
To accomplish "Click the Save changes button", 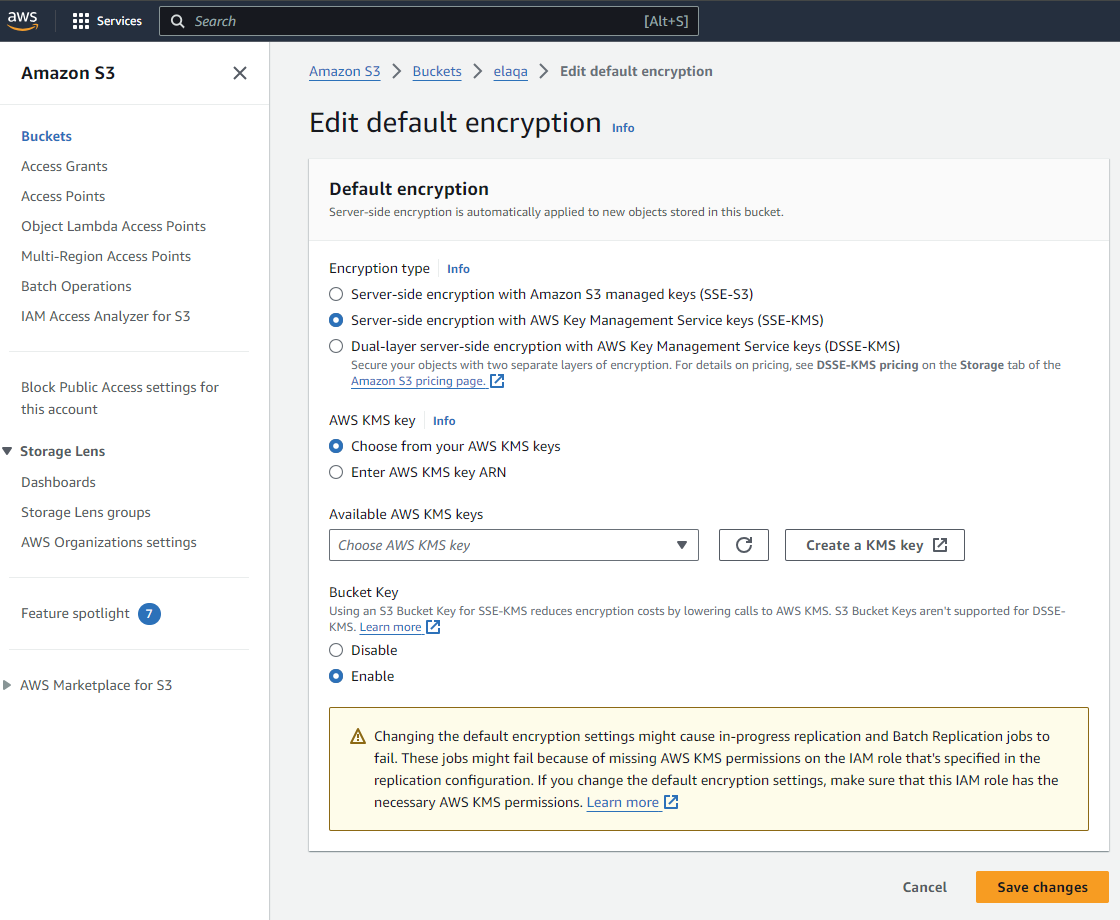I will click(x=1042, y=887).
